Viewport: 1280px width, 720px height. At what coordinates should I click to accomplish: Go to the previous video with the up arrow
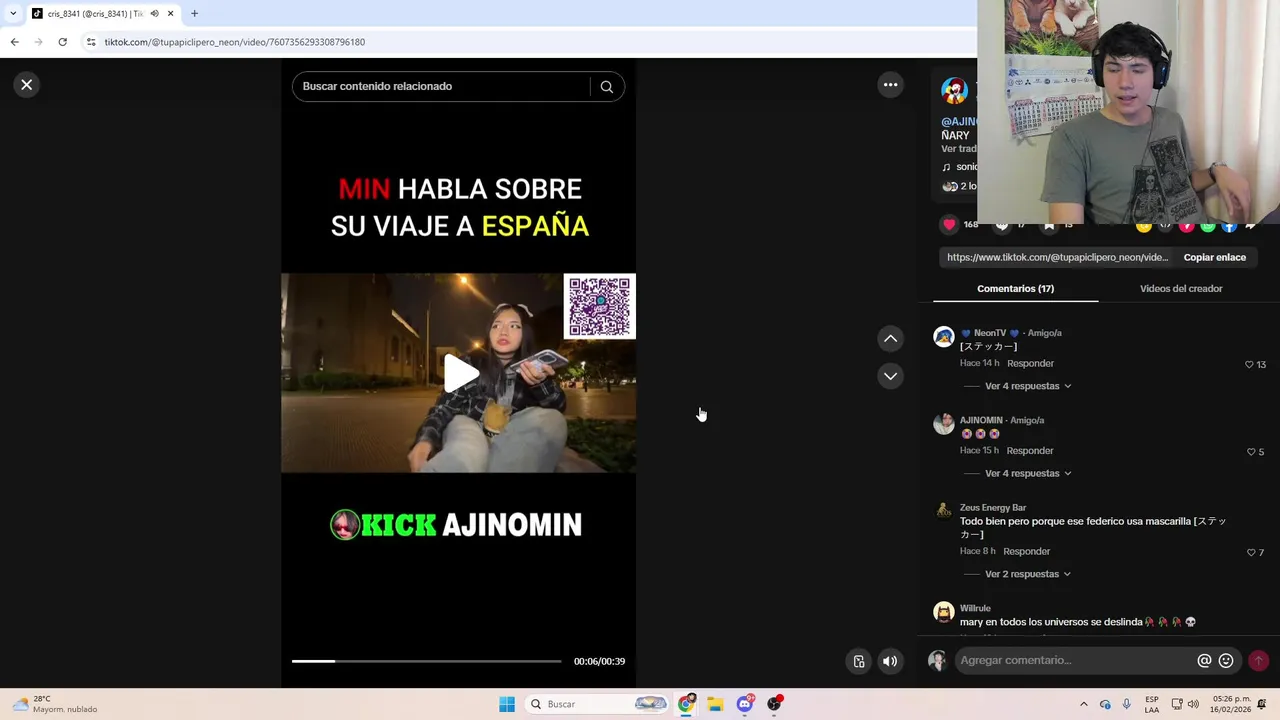click(x=890, y=339)
